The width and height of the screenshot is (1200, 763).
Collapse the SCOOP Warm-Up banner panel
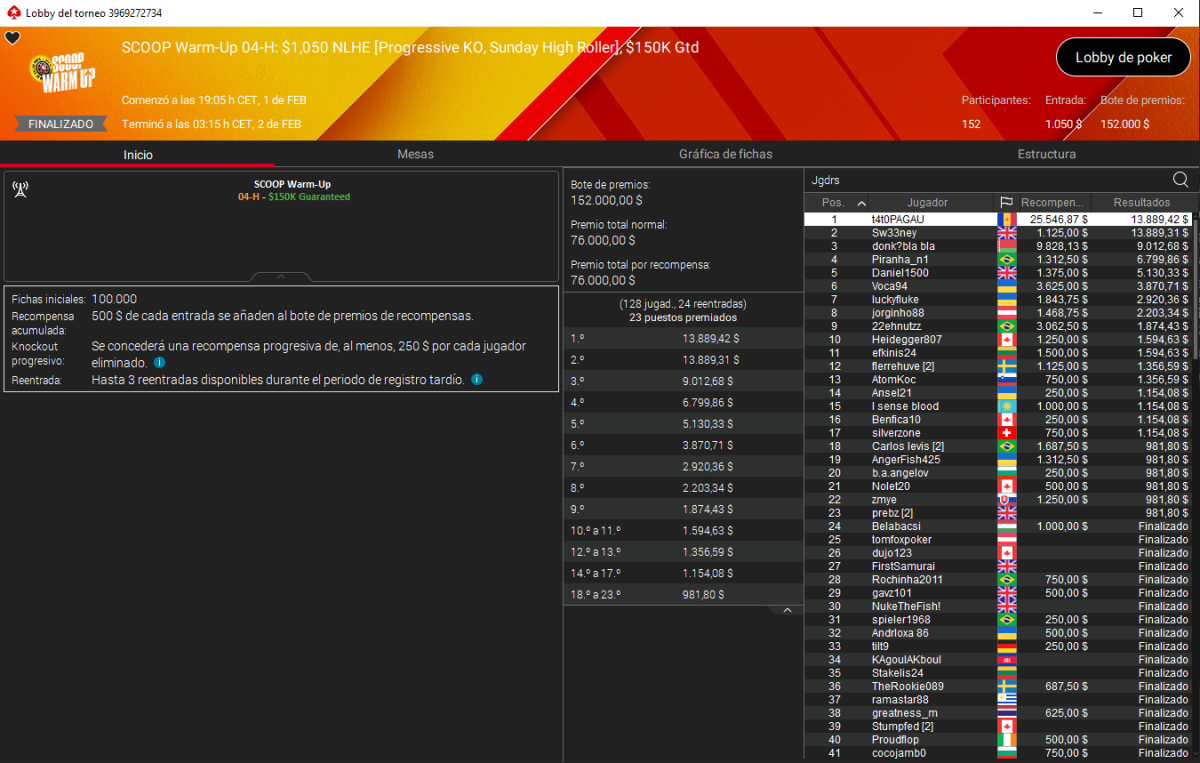[280, 277]
